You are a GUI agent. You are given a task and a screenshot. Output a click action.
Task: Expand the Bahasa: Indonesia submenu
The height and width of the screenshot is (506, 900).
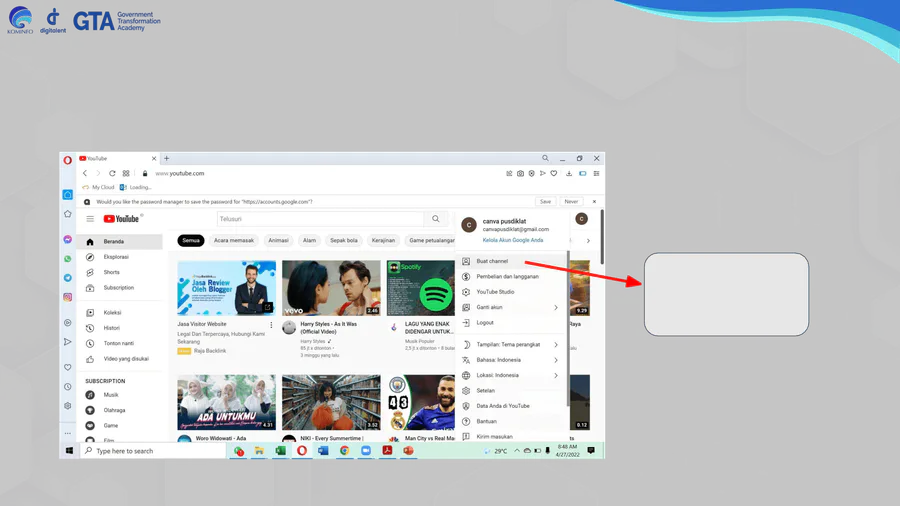(x=556, y=360)
